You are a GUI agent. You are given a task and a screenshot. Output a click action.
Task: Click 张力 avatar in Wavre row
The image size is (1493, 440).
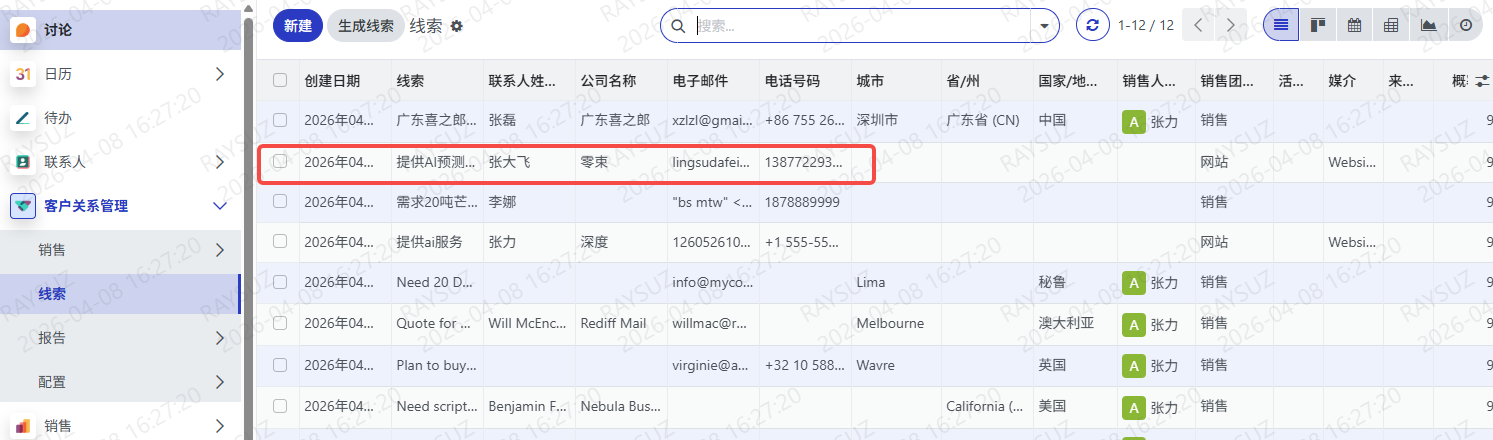pyautogui.click(x=1133, y=365)
